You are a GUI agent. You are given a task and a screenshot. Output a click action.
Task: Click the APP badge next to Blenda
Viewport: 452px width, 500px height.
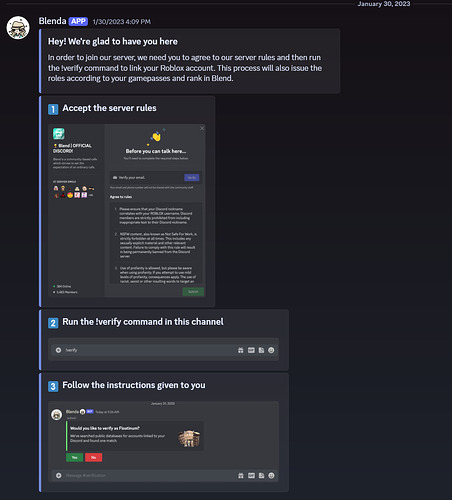tap(78, 21)
